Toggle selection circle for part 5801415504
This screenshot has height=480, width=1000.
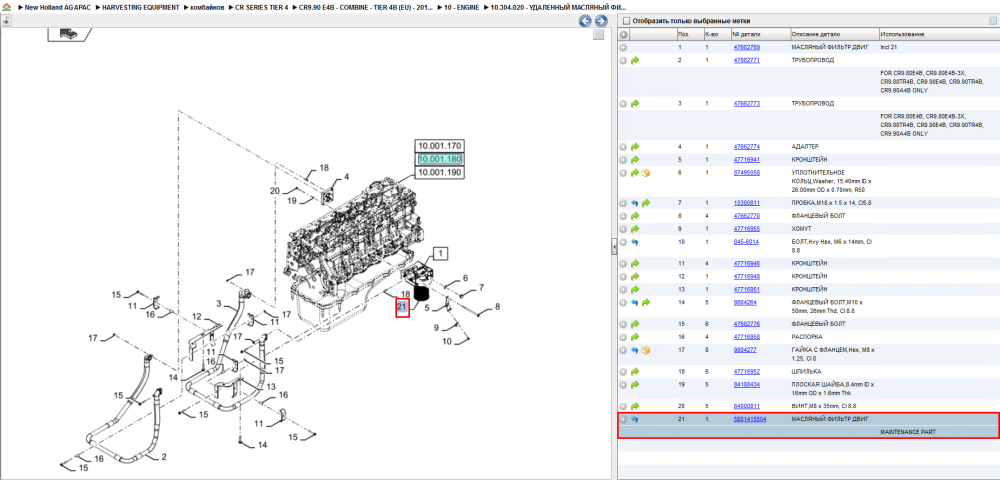(623, 419)
